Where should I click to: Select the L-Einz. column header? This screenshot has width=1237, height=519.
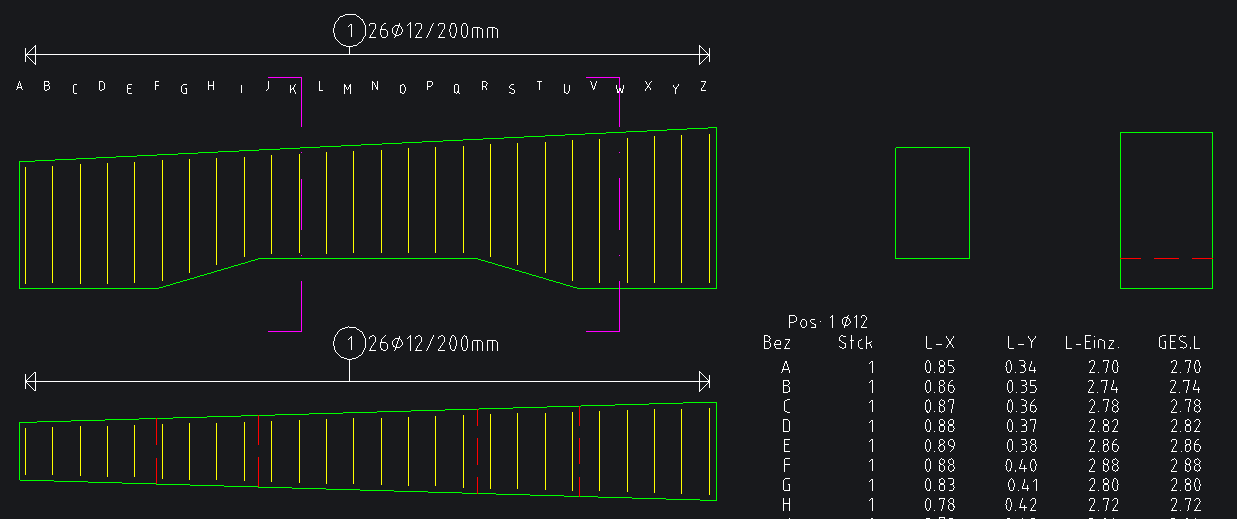pyautogui.click(x=1092, y=343)
